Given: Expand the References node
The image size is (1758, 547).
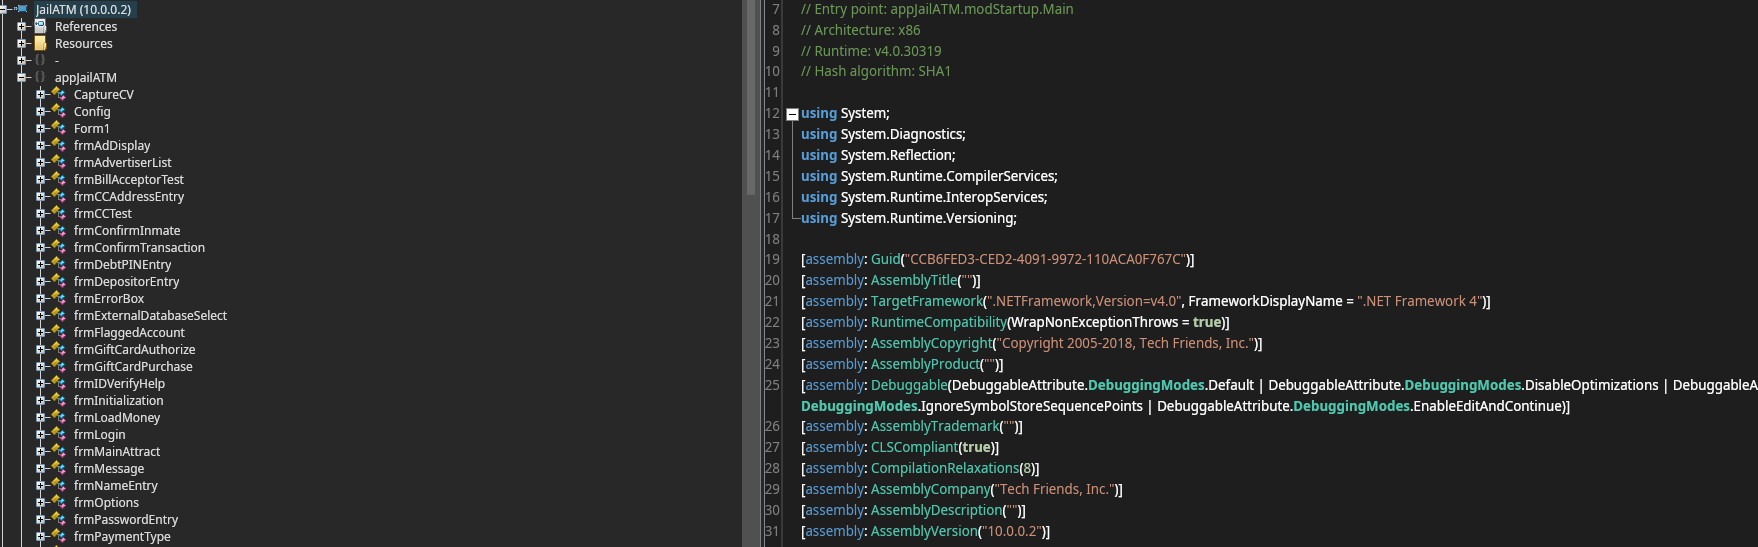Looking at the screenshot, I should (x=21, y=26).
